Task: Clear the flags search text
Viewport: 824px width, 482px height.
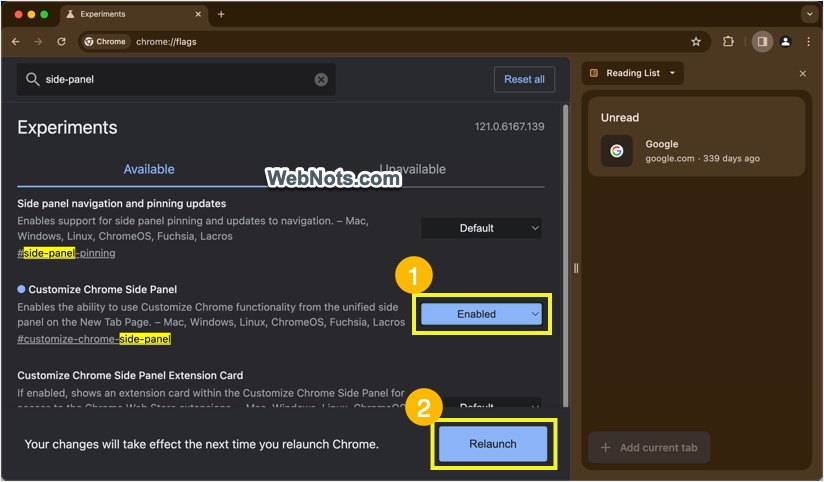Action: pos(321,79)
